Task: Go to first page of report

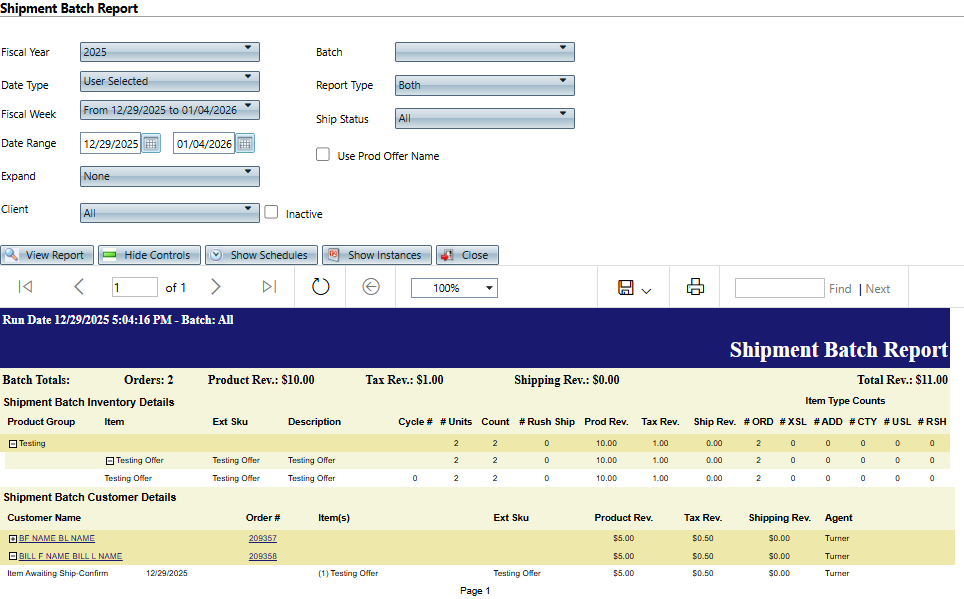Action: 26,287
